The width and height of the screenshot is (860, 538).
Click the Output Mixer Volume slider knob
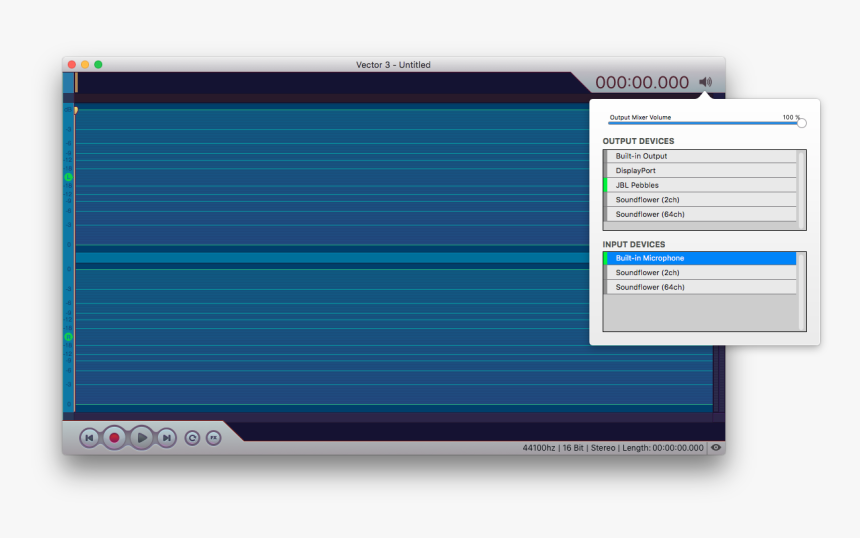coord(801,123)
